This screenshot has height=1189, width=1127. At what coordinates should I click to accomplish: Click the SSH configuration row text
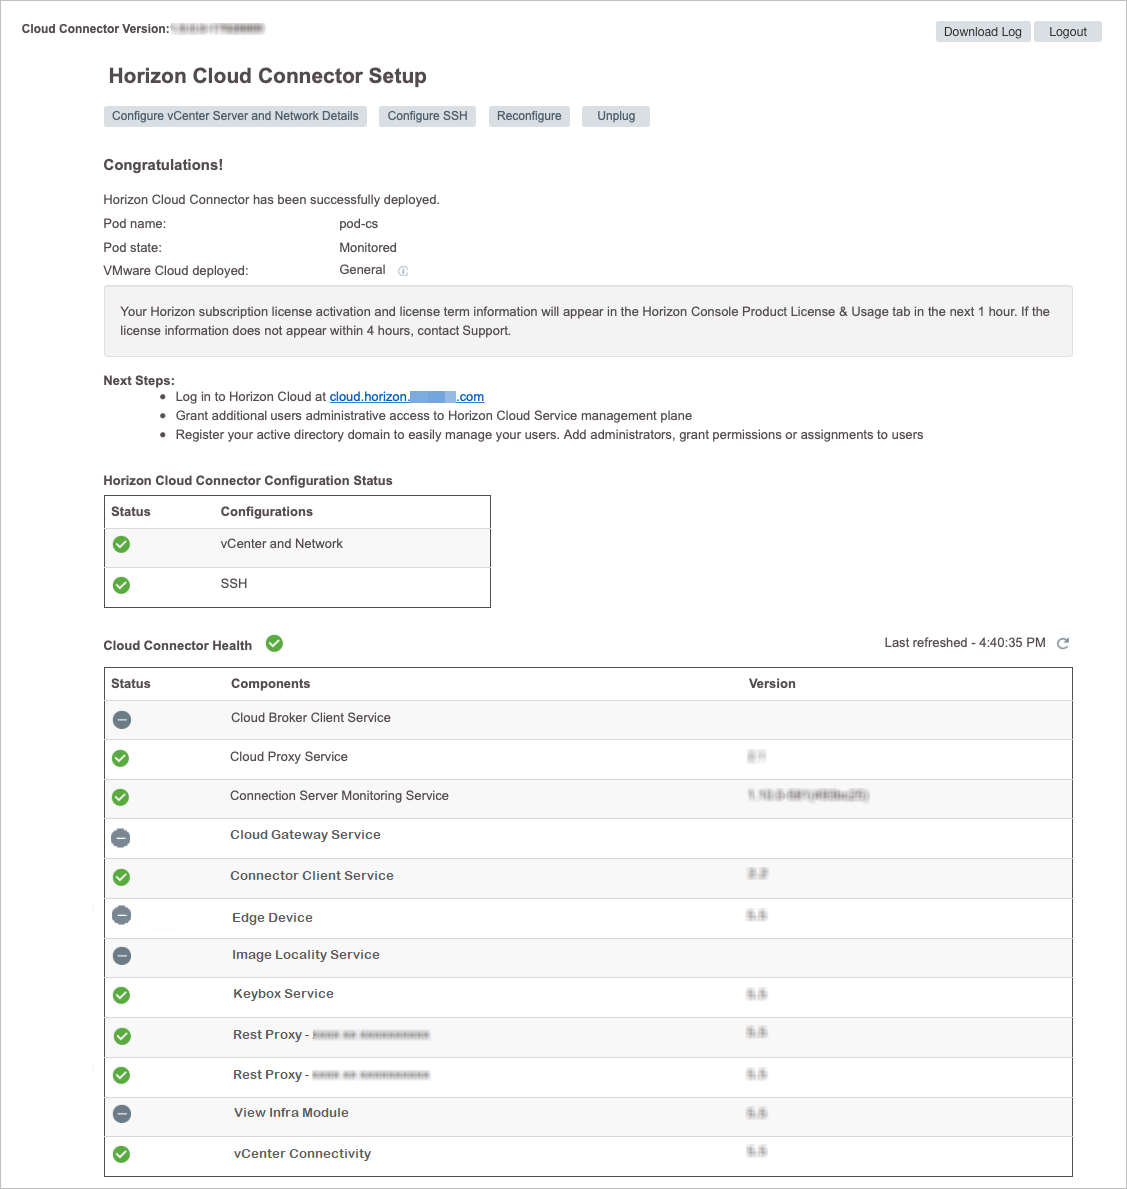pyautogui.click(x=234, y=584)
